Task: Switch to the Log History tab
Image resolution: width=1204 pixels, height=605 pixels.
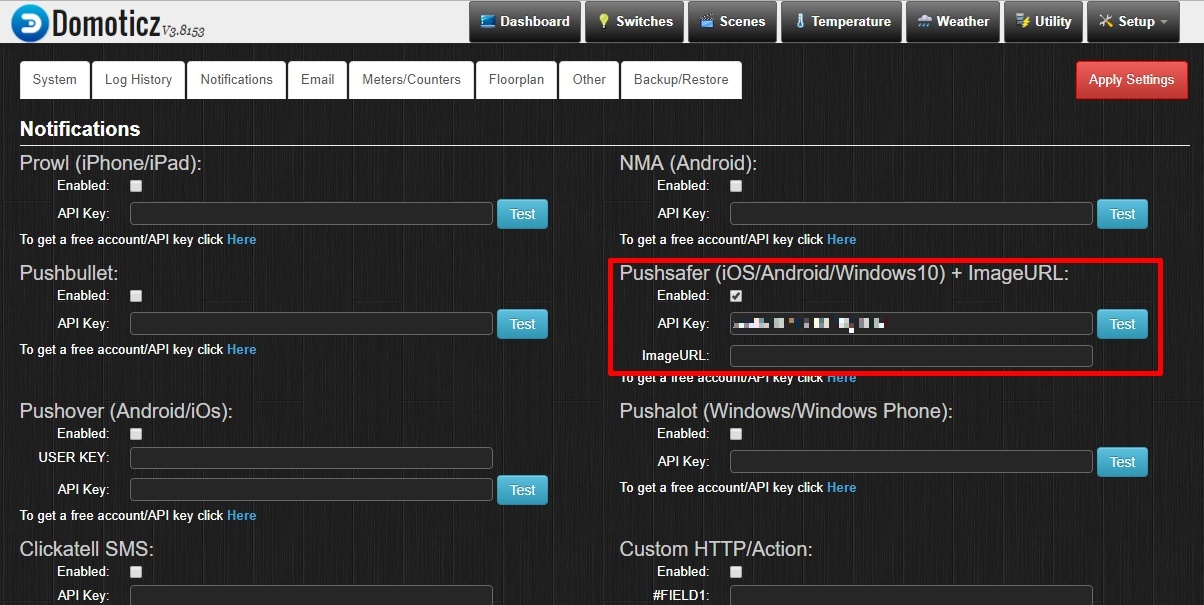Action: (x=138, y=80)
